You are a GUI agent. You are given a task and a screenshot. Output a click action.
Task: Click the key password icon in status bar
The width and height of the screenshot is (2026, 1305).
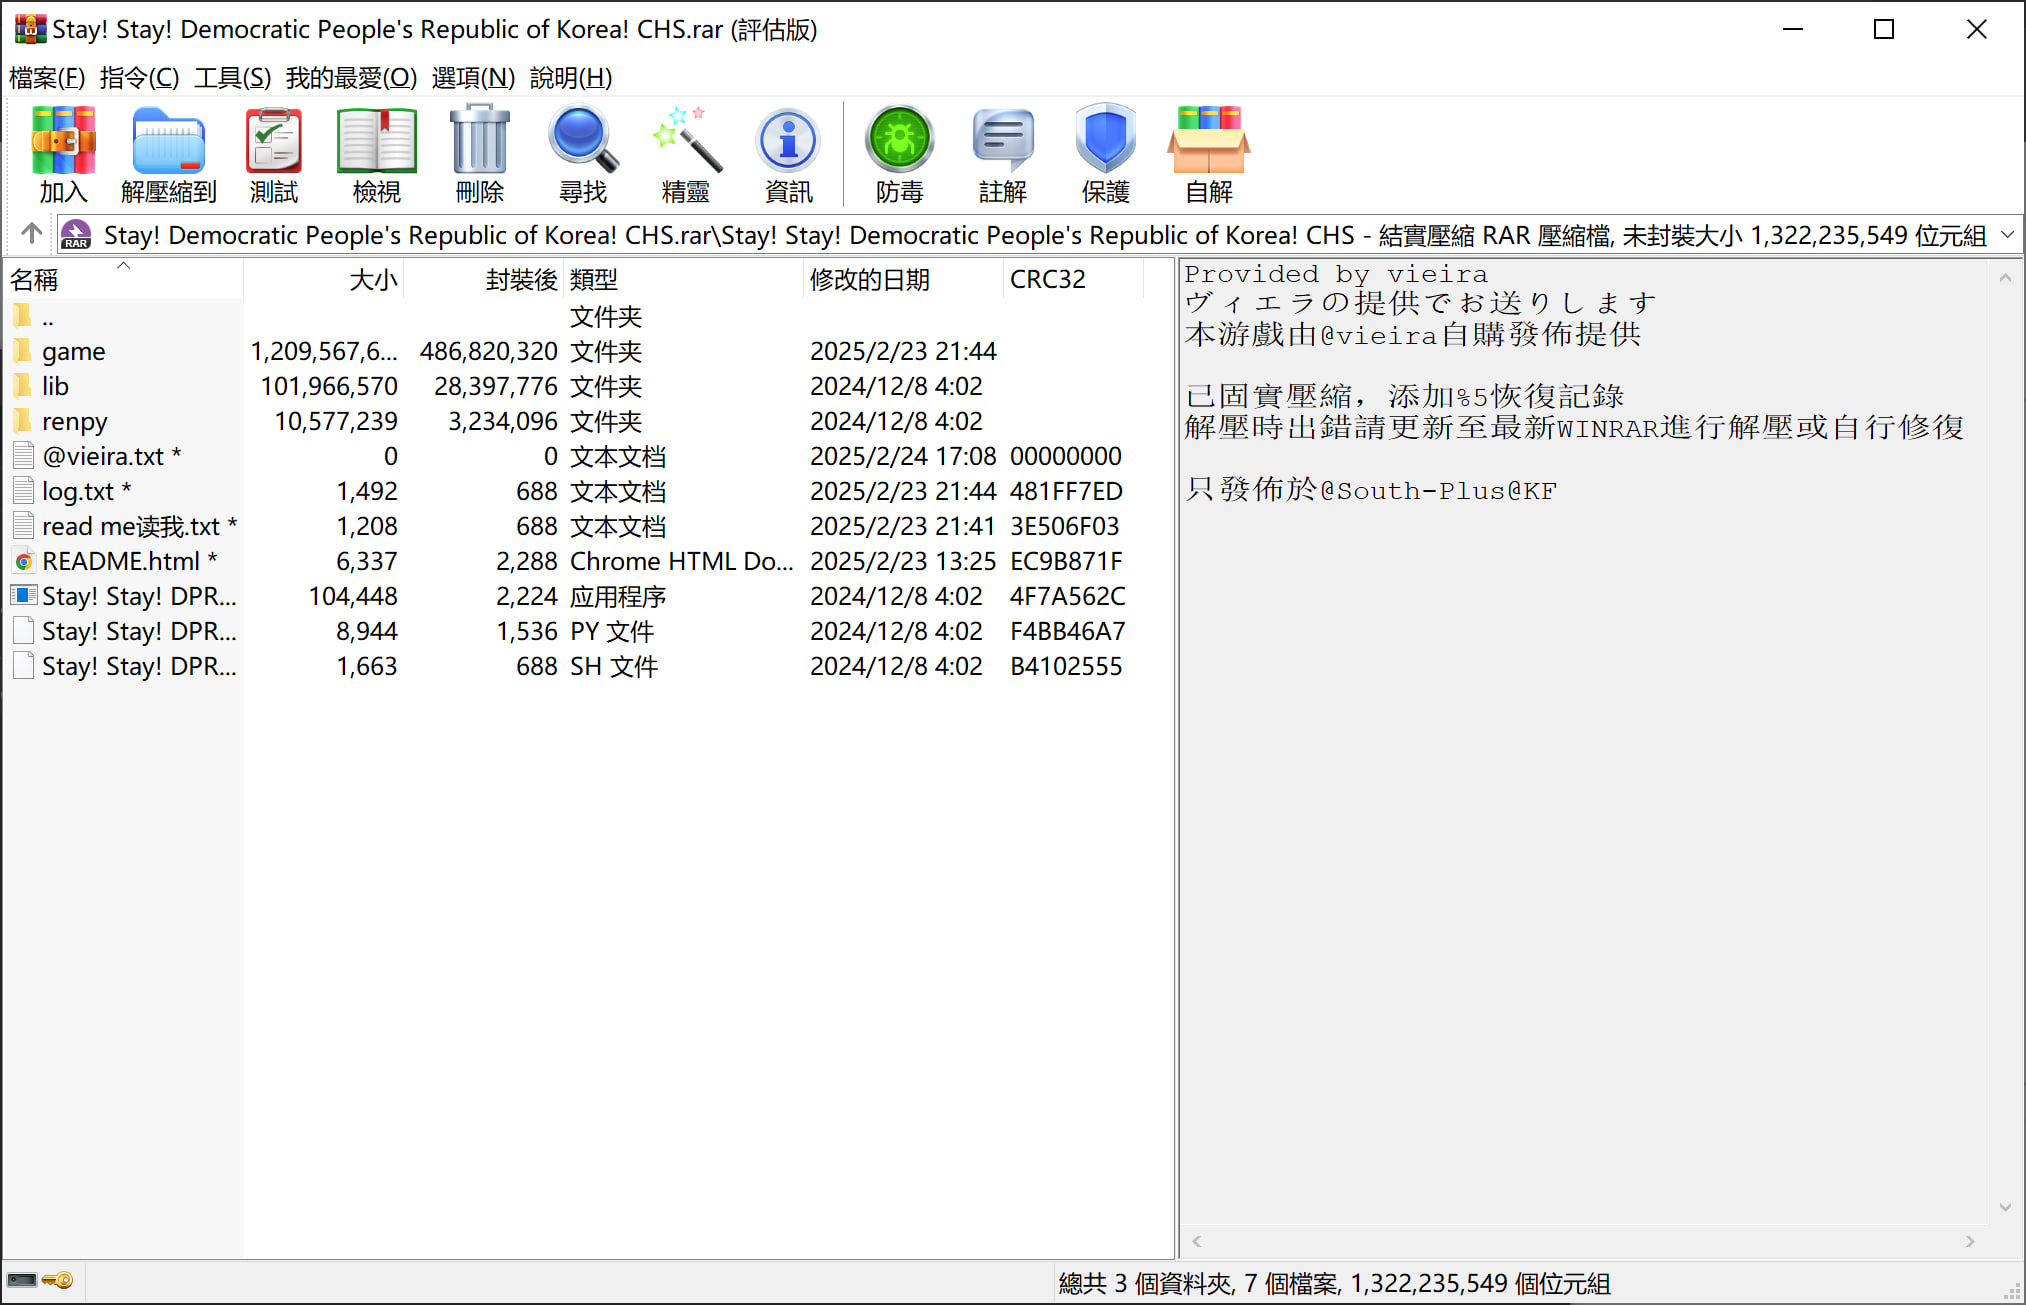[58, 1281]
